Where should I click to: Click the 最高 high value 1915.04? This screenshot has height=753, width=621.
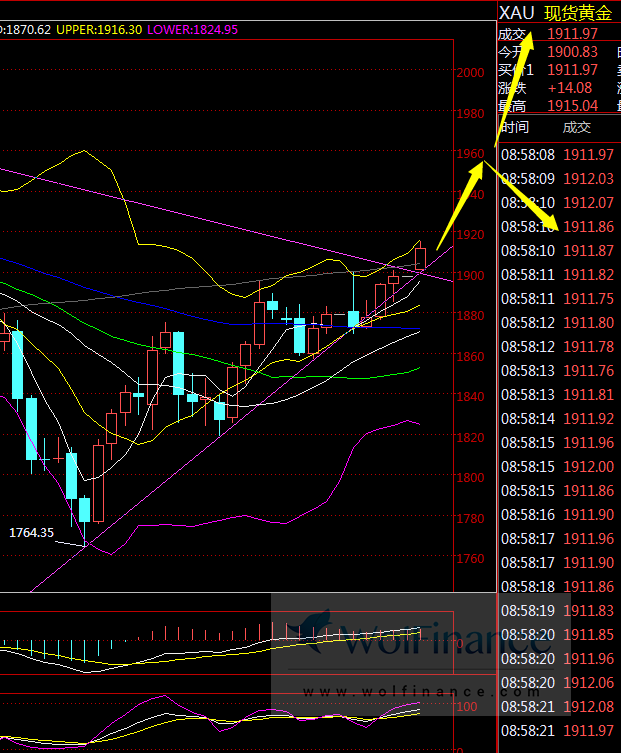(572, 106)
